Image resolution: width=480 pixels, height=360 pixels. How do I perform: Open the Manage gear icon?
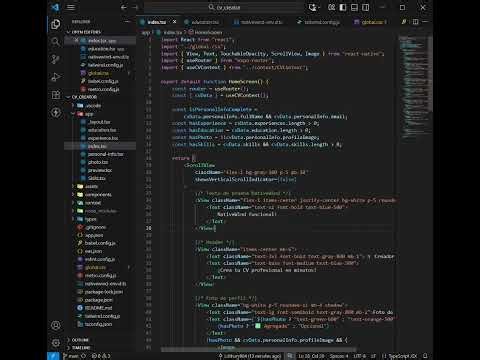(56, 343)
